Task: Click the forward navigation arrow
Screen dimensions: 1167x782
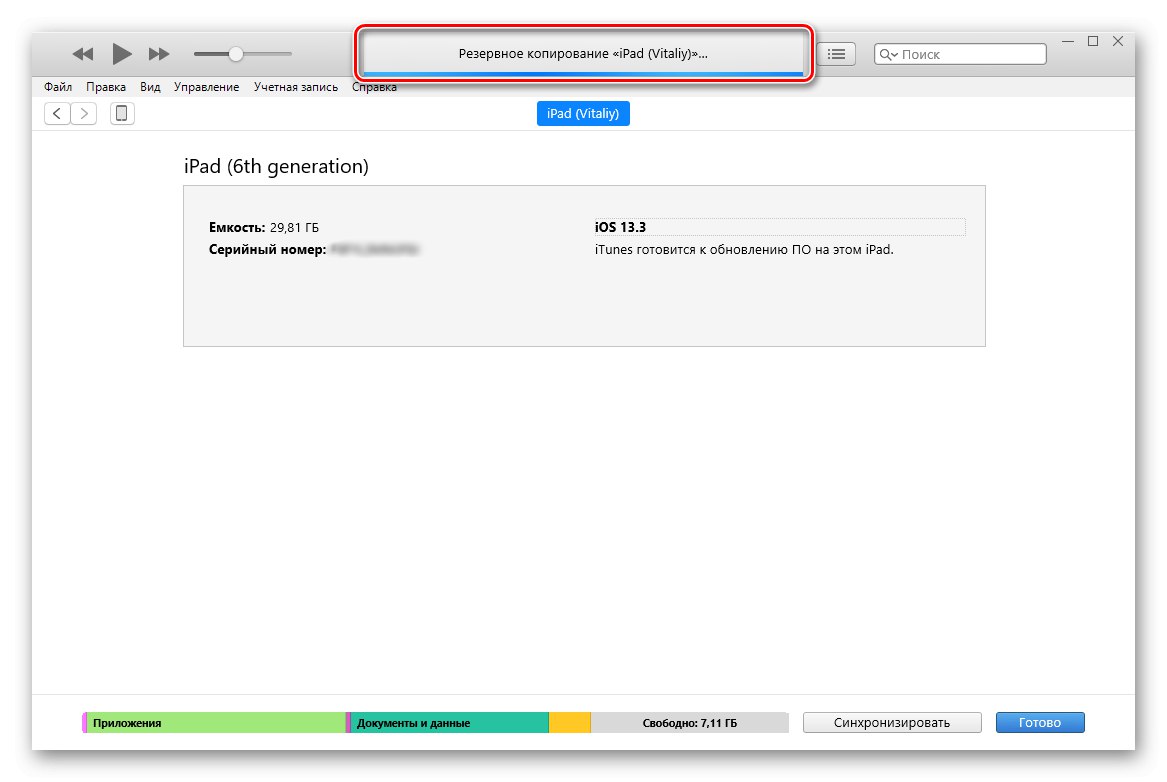Action: pyautogui.click(x=84, y=114)
